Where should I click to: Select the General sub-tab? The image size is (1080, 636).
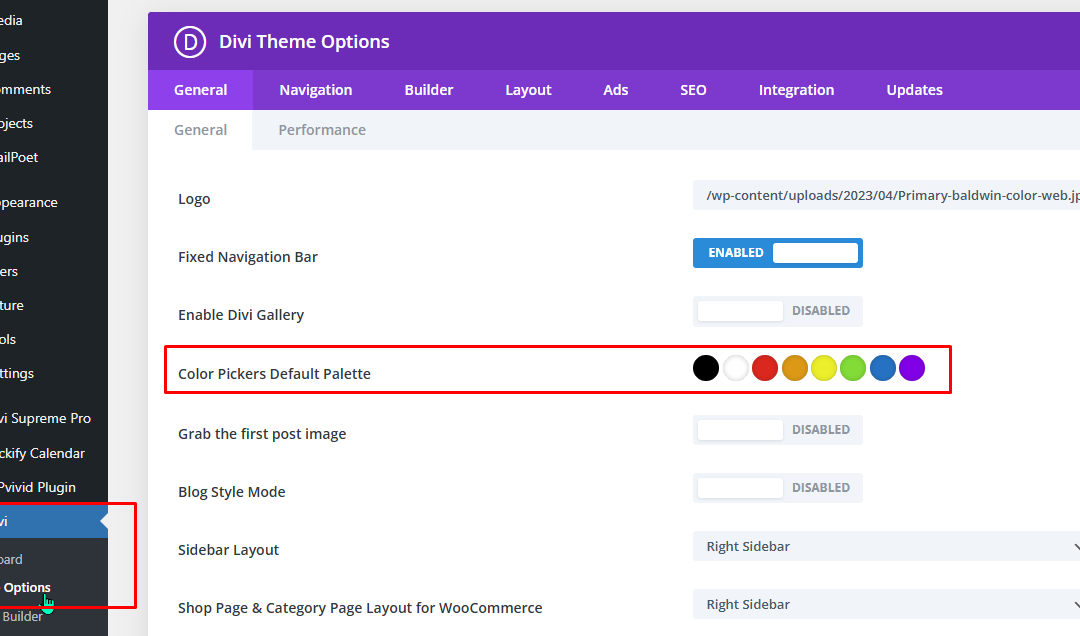tap(200, 130)
